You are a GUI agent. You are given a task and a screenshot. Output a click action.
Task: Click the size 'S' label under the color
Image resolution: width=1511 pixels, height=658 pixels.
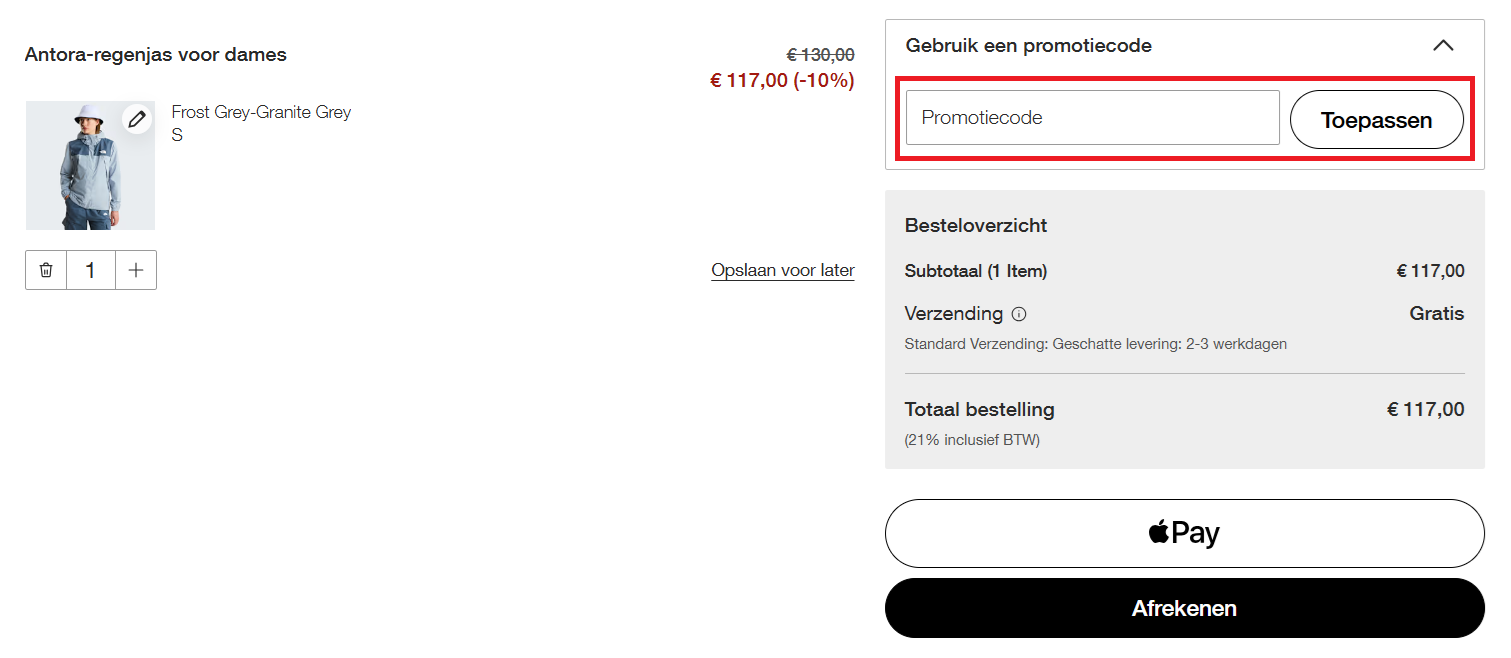tap(177, 135)
